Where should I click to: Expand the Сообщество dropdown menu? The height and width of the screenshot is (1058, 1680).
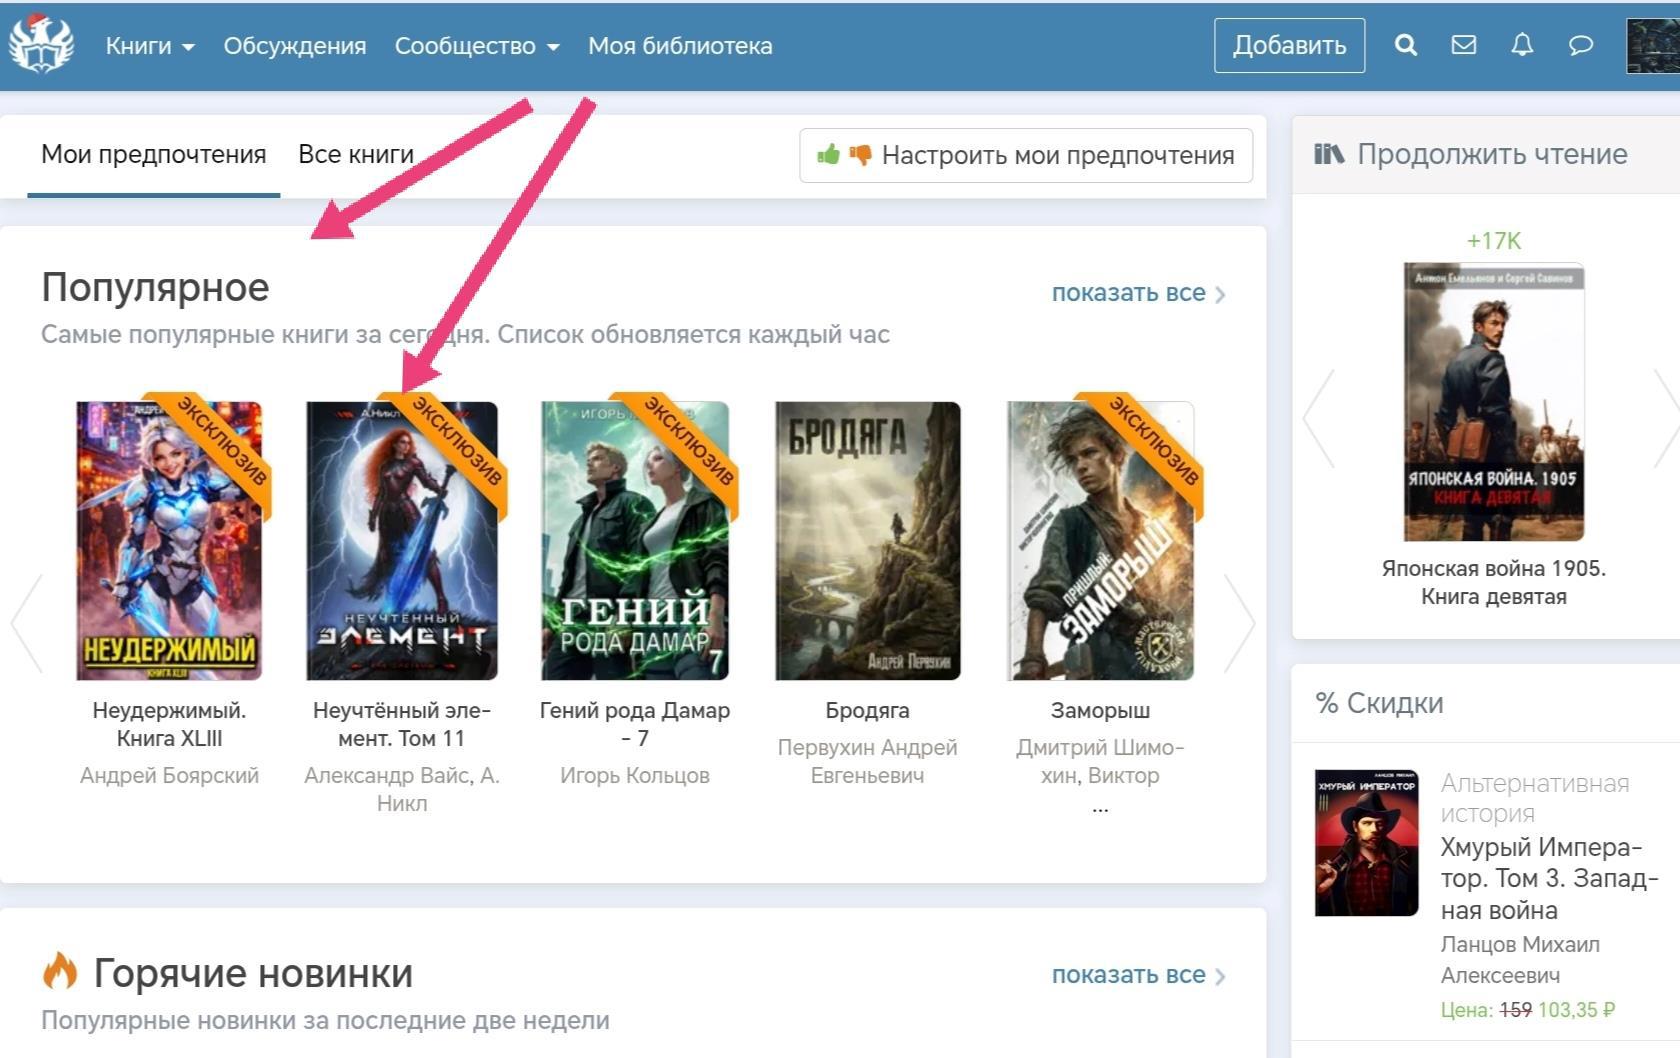pos(477,46)
